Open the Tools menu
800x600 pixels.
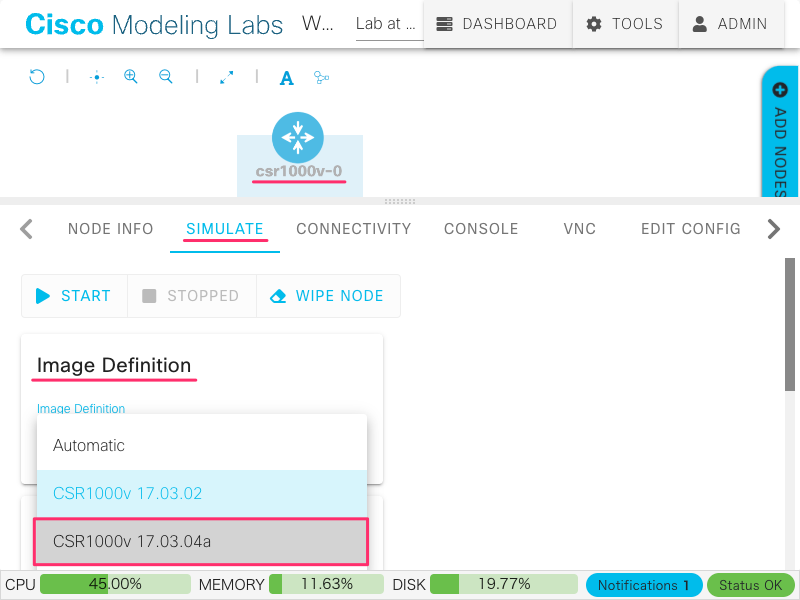click(x=625, y=24)
